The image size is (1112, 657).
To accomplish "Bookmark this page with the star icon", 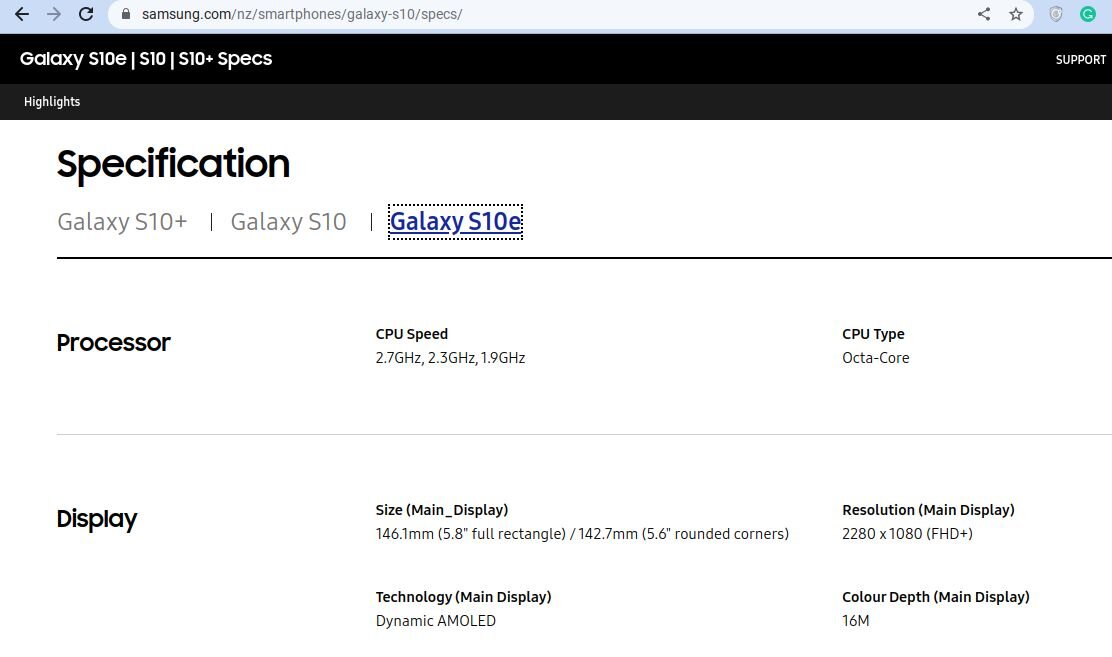I will pyautogui.click(x=1016, y=14).
